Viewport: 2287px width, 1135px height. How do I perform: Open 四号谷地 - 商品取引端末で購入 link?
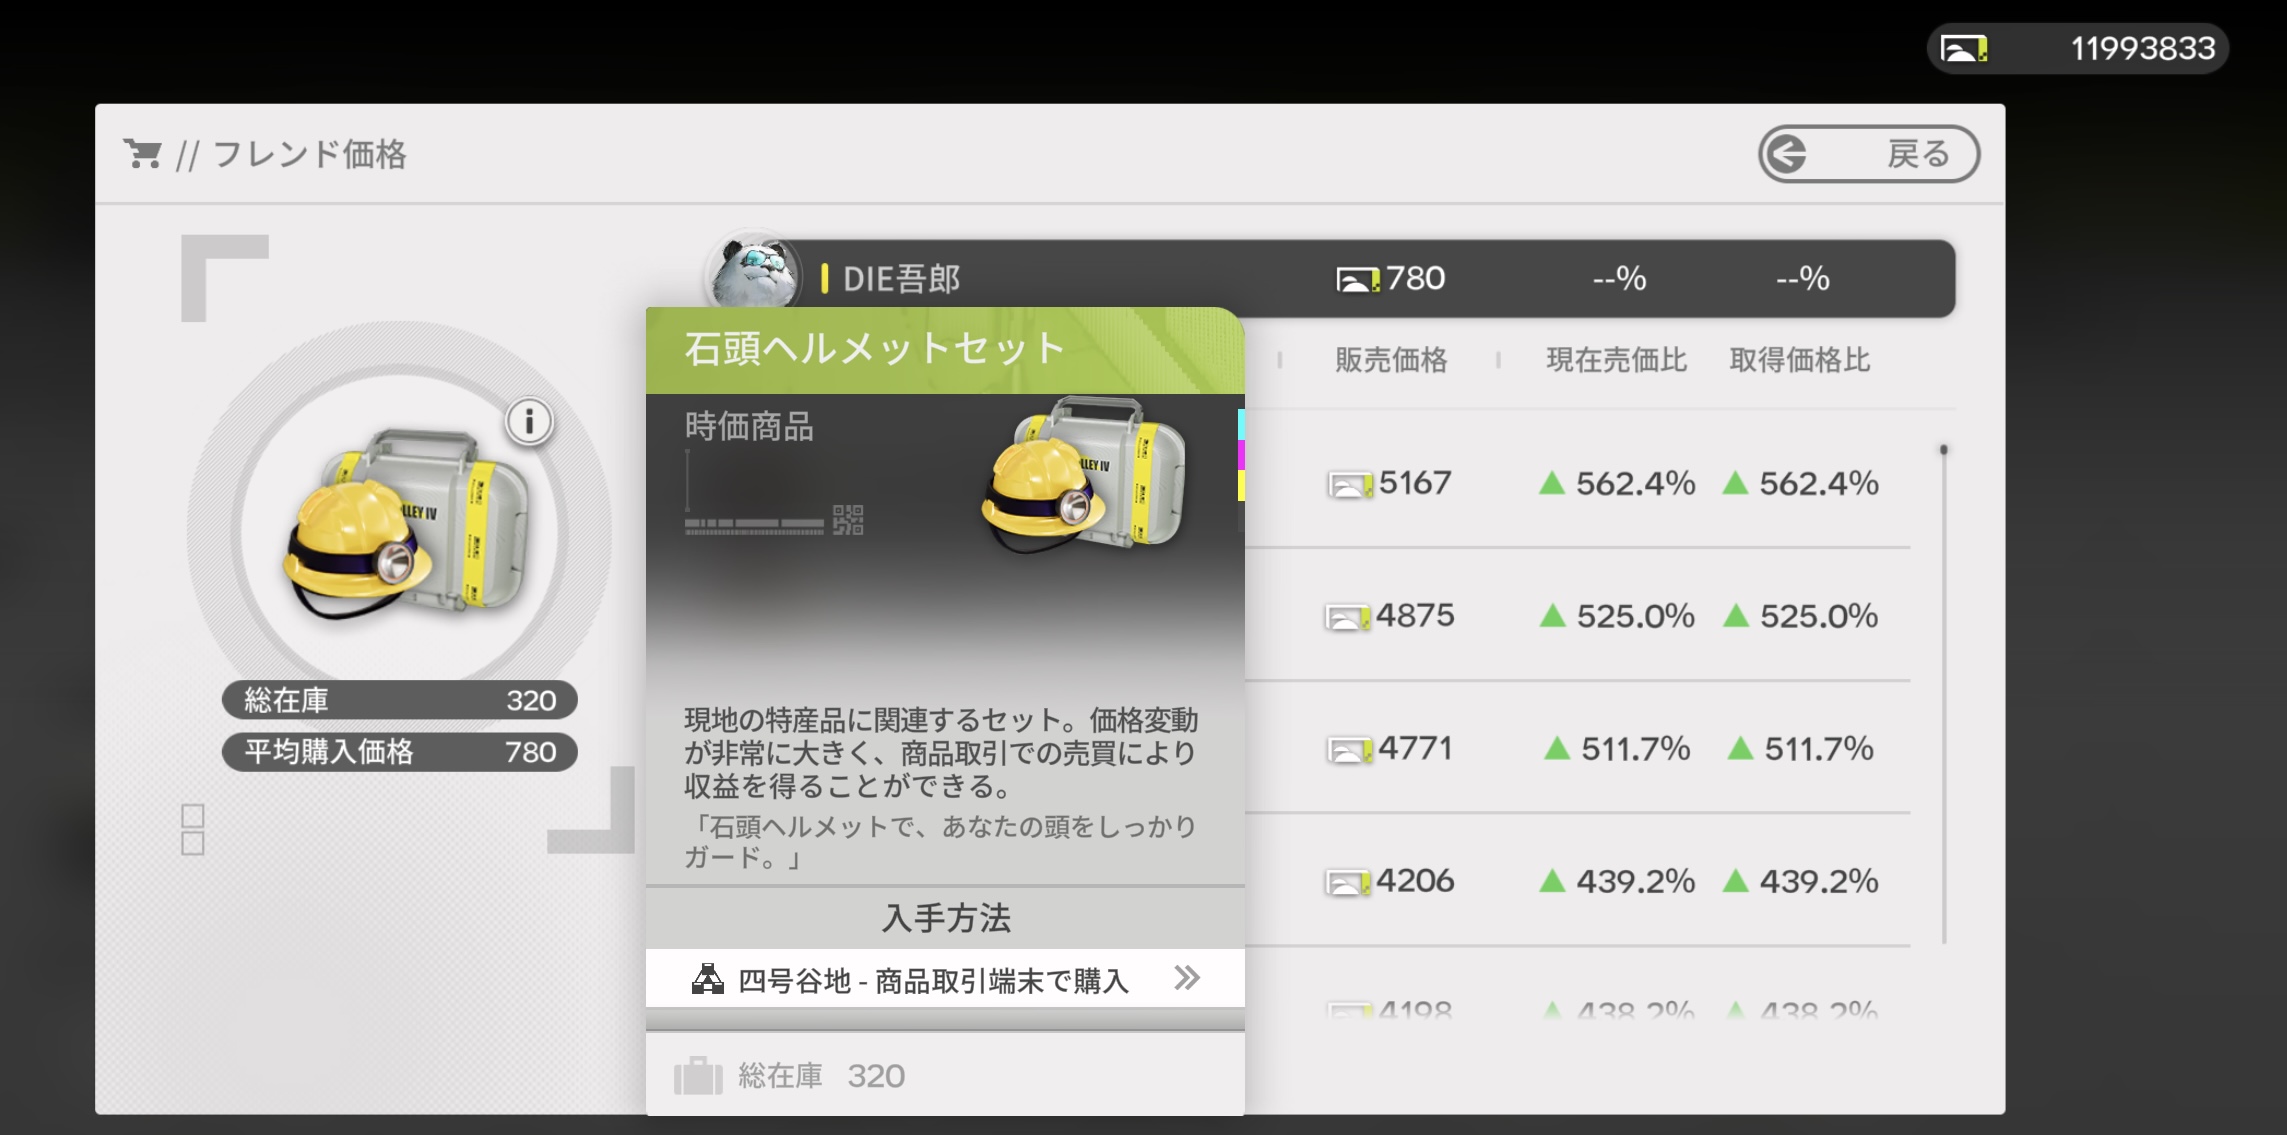pos(932,980)
